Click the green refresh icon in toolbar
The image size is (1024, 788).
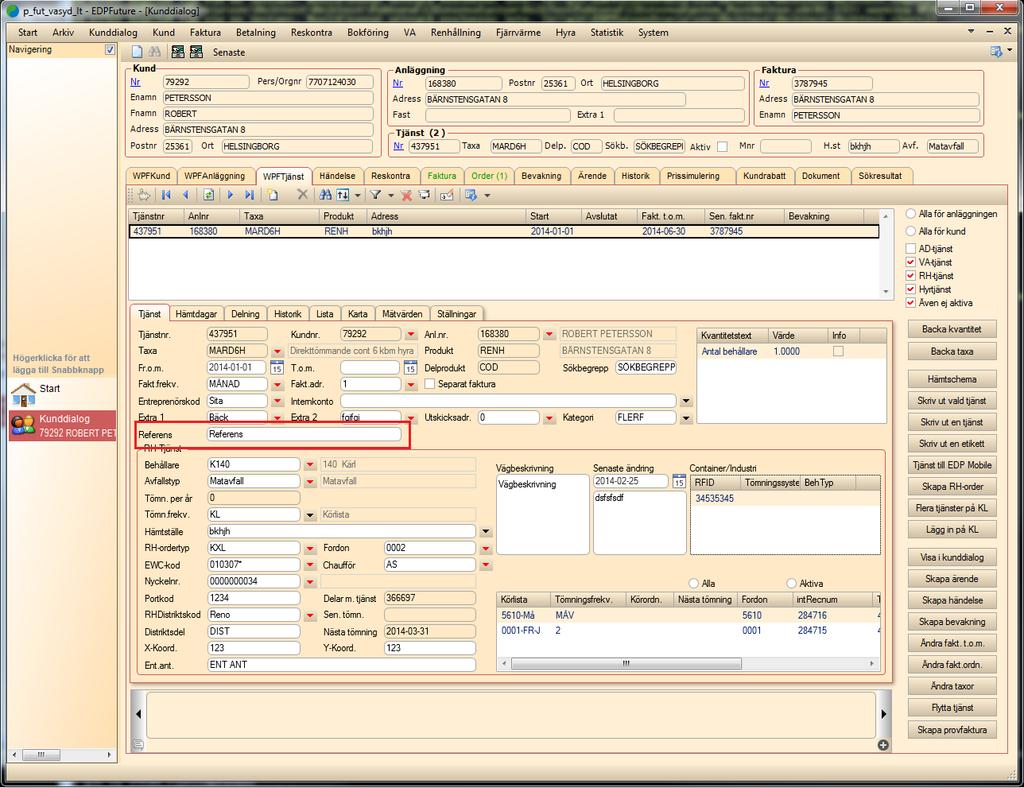[208, 195]
